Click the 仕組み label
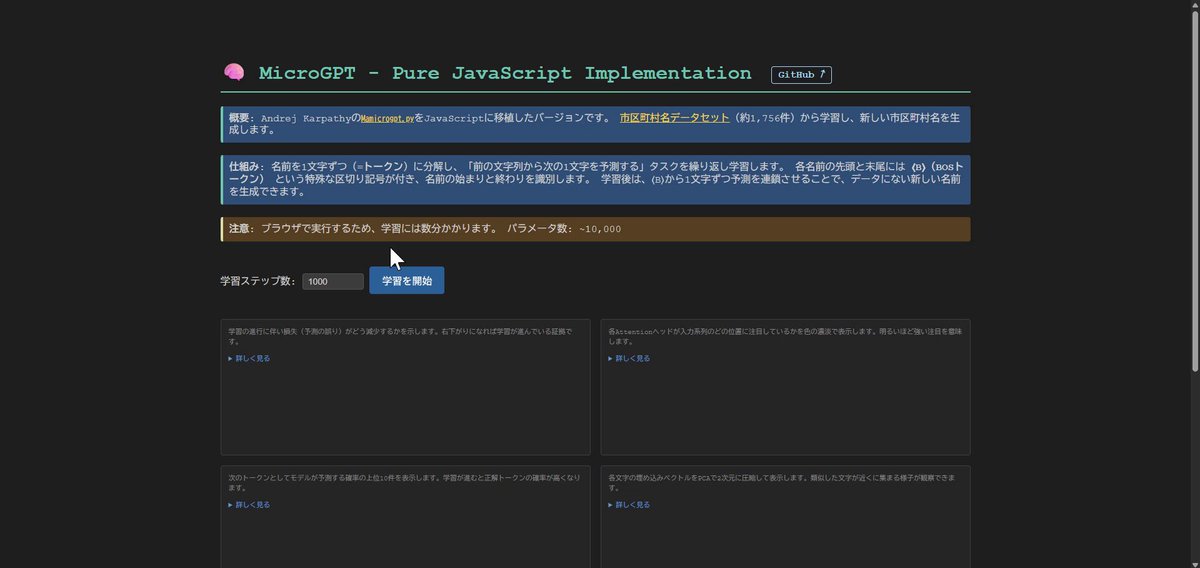Viewport: 1200px width, 568px height. (245, 166)
